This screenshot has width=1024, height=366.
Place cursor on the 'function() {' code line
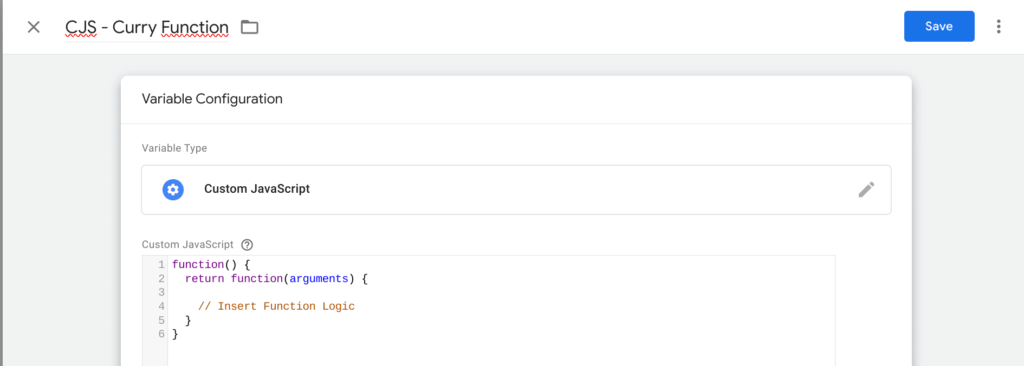point(211,265)
